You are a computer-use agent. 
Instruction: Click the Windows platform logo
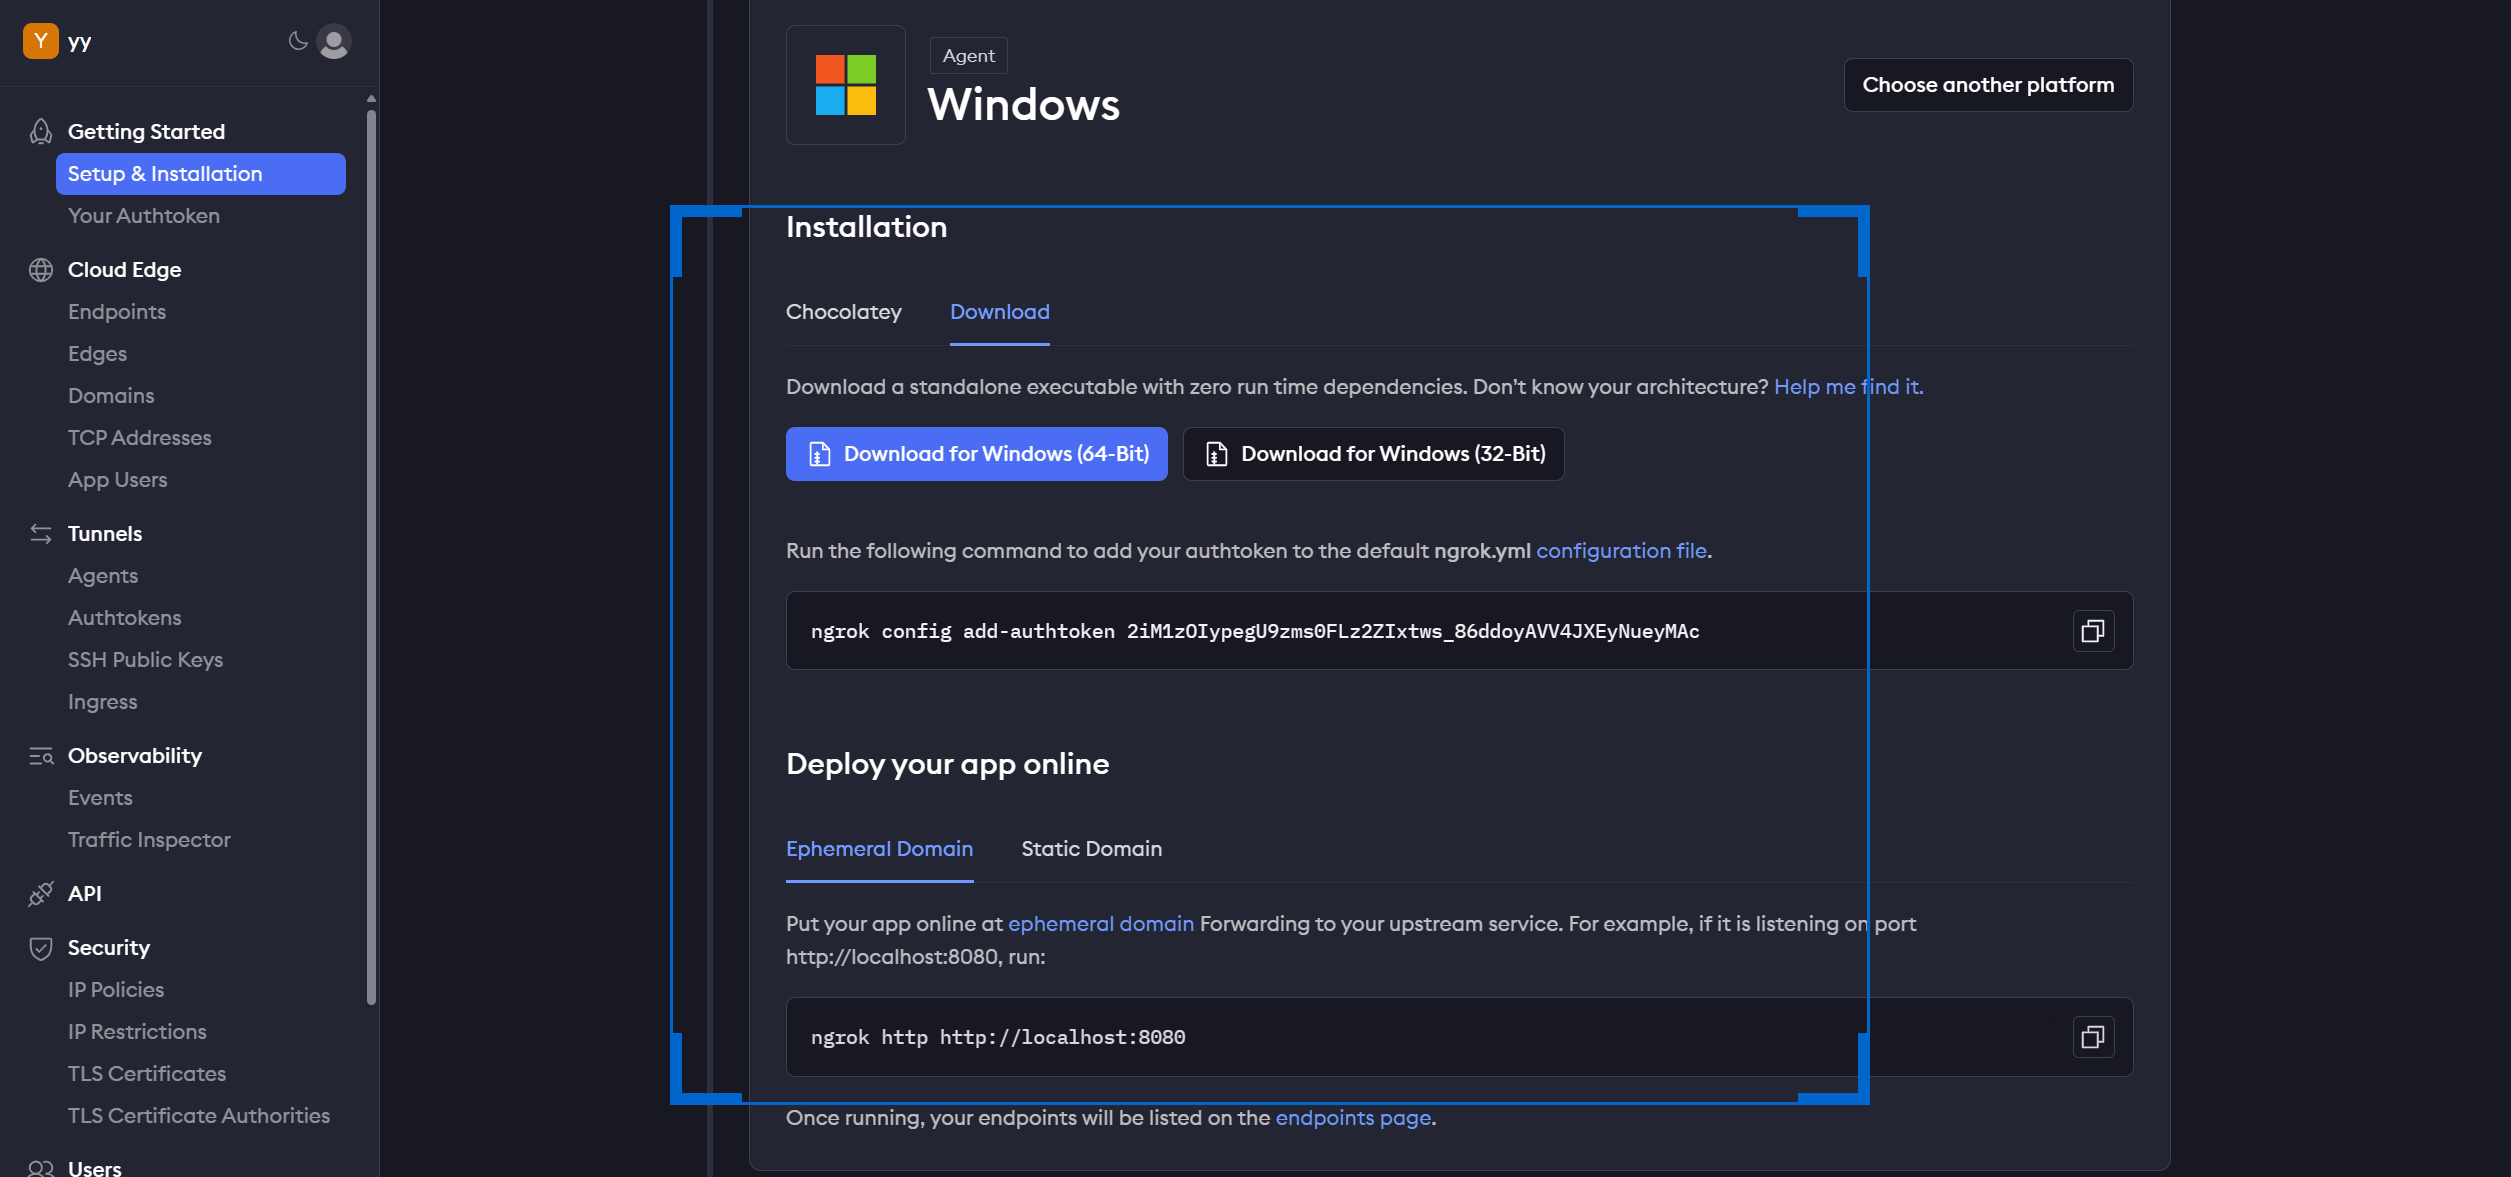(845, 85)
